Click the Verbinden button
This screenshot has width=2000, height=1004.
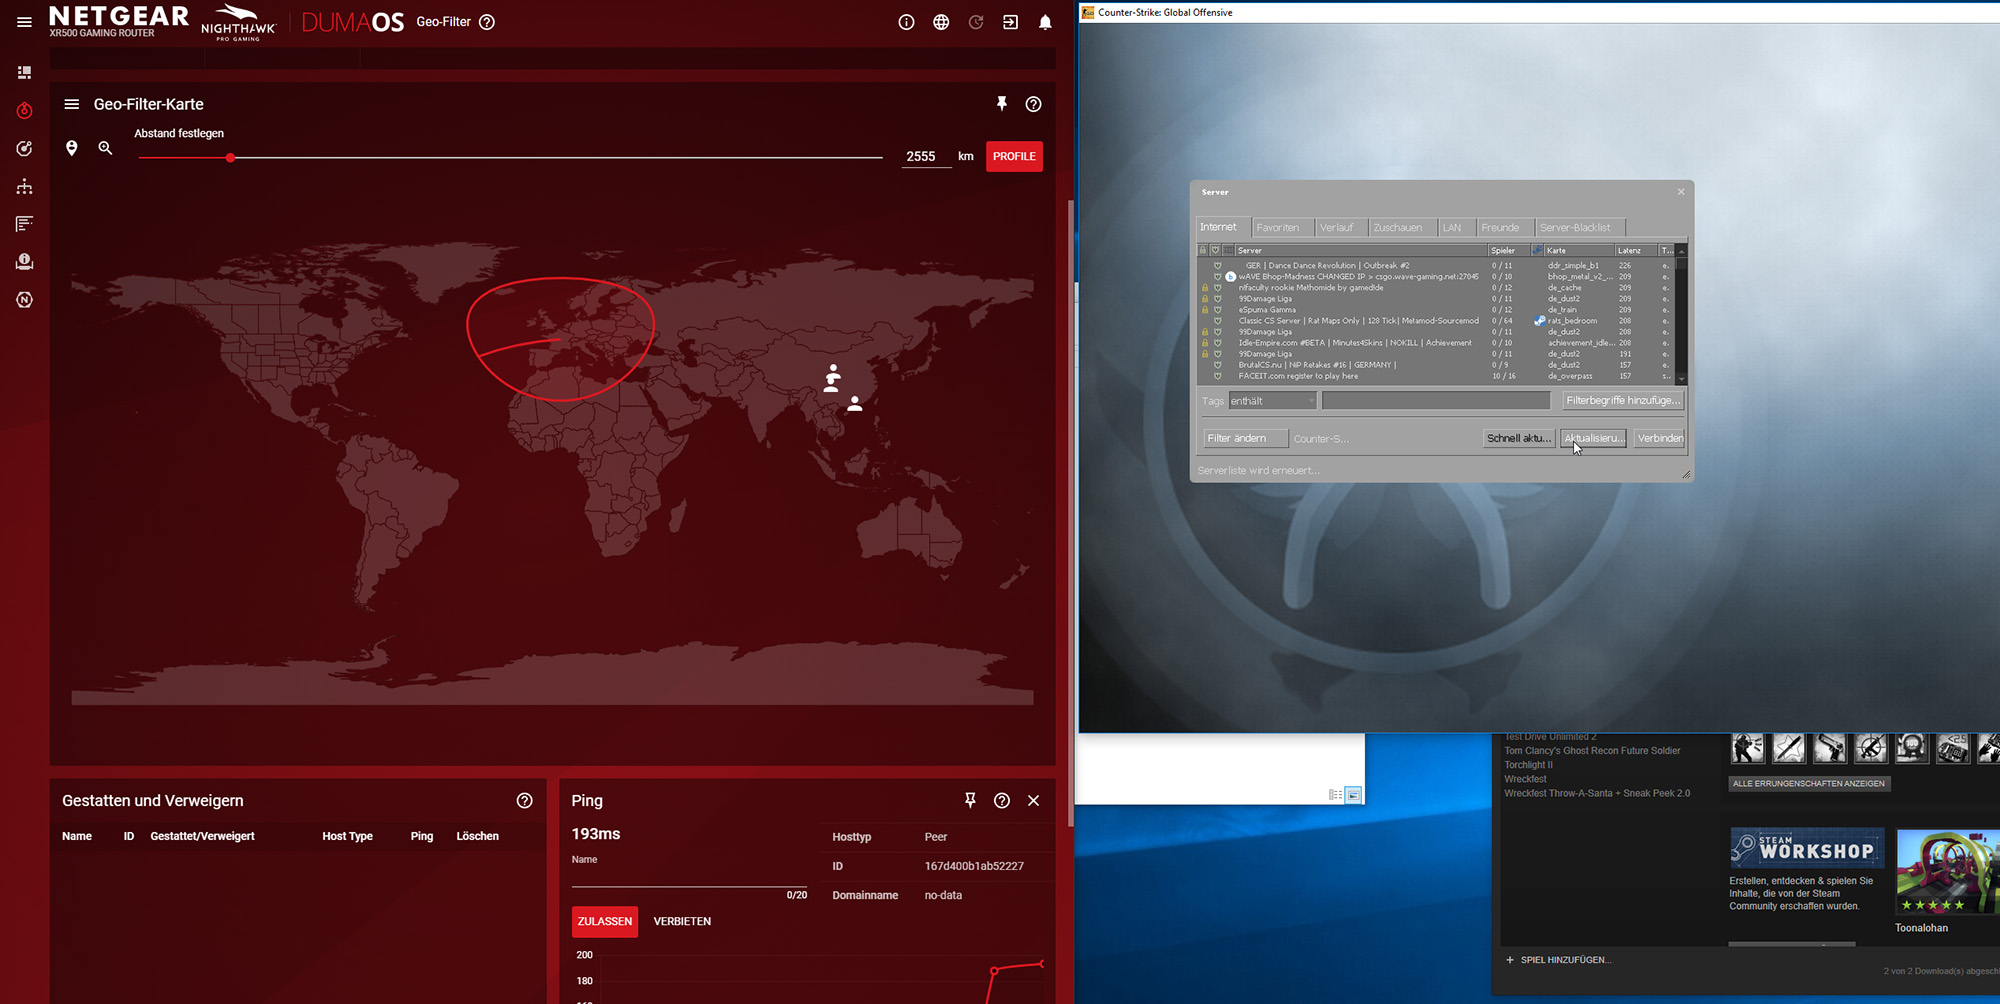pos(1660,438)
